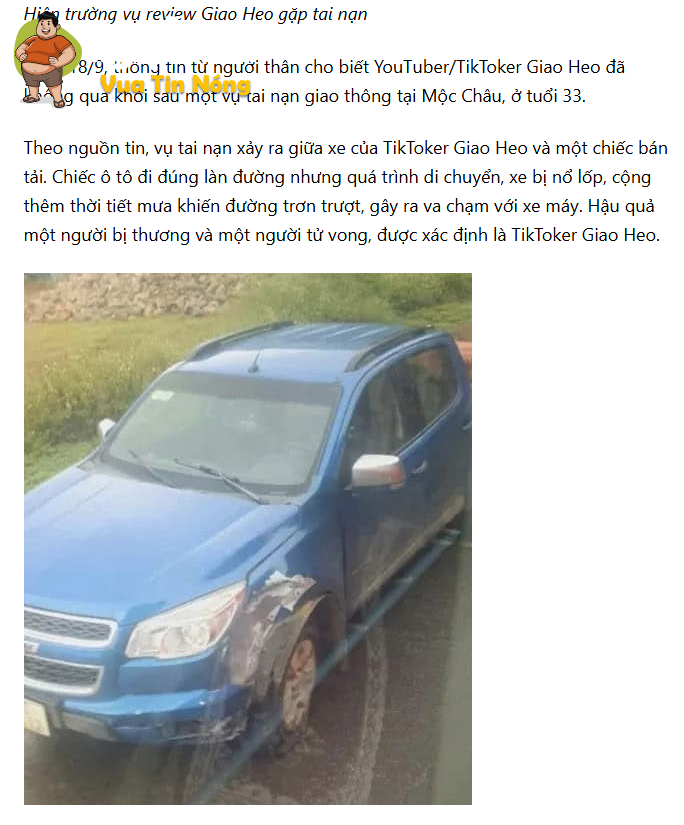Click the truck's silver side mirror in photo

pos(377,469)
